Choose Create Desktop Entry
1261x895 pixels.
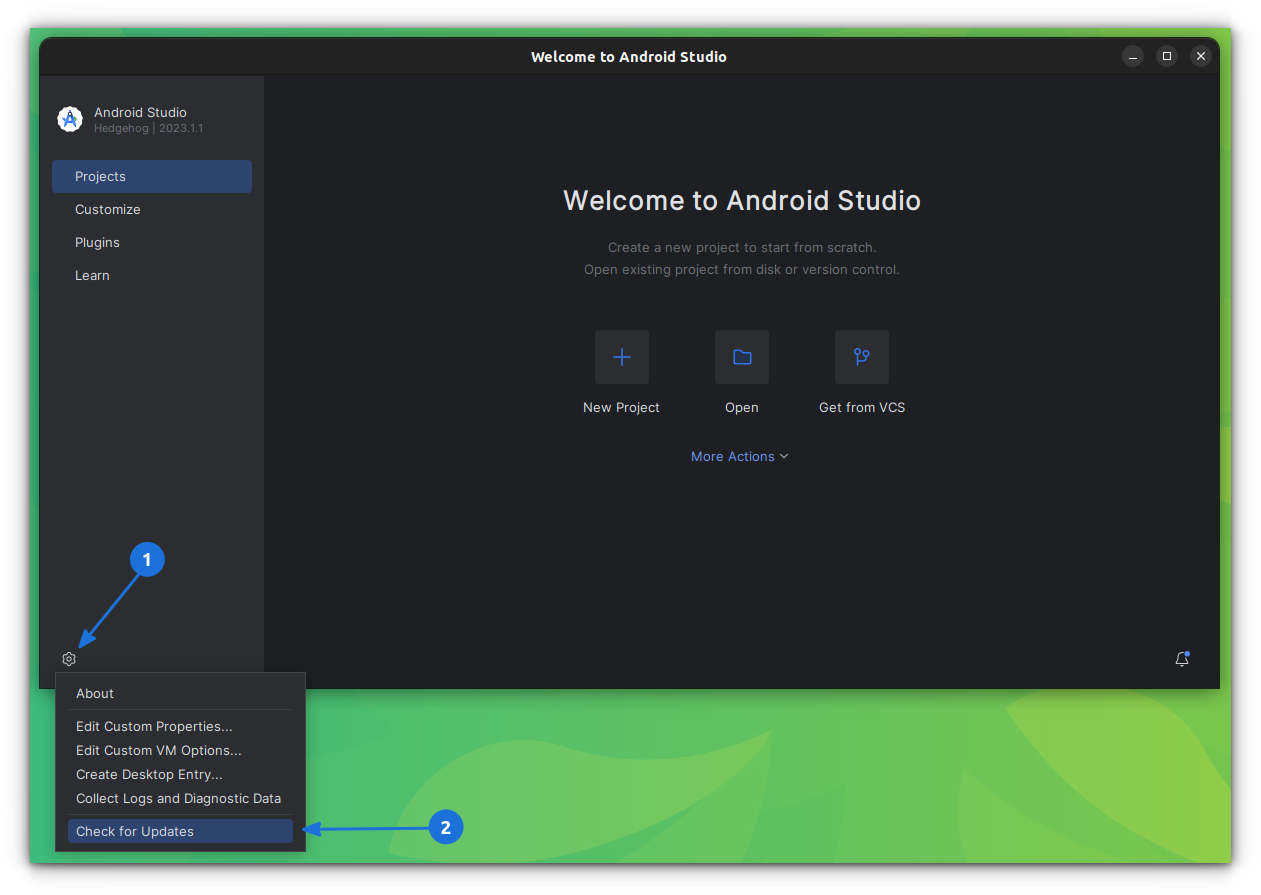click(x=148, y=774)
